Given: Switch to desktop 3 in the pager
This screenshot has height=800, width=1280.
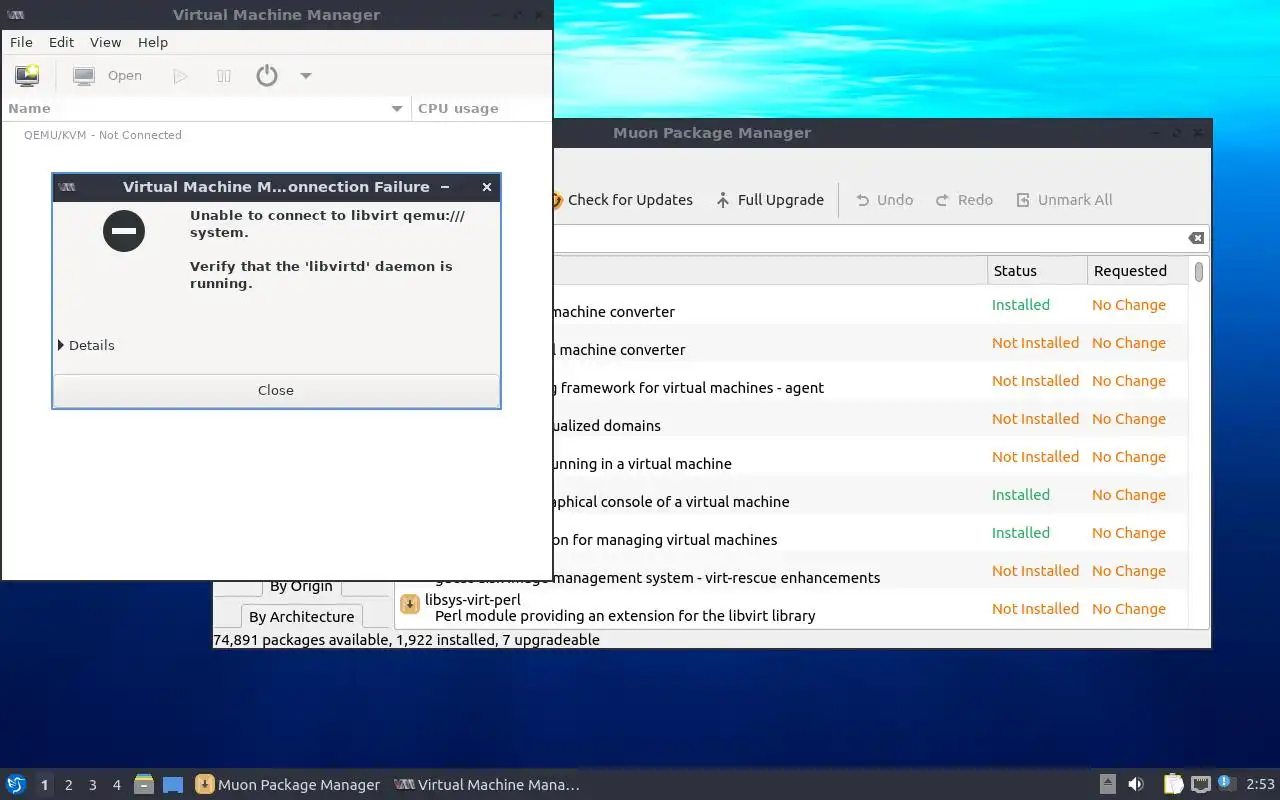Looking at the screenshot, I should [92, 785].
